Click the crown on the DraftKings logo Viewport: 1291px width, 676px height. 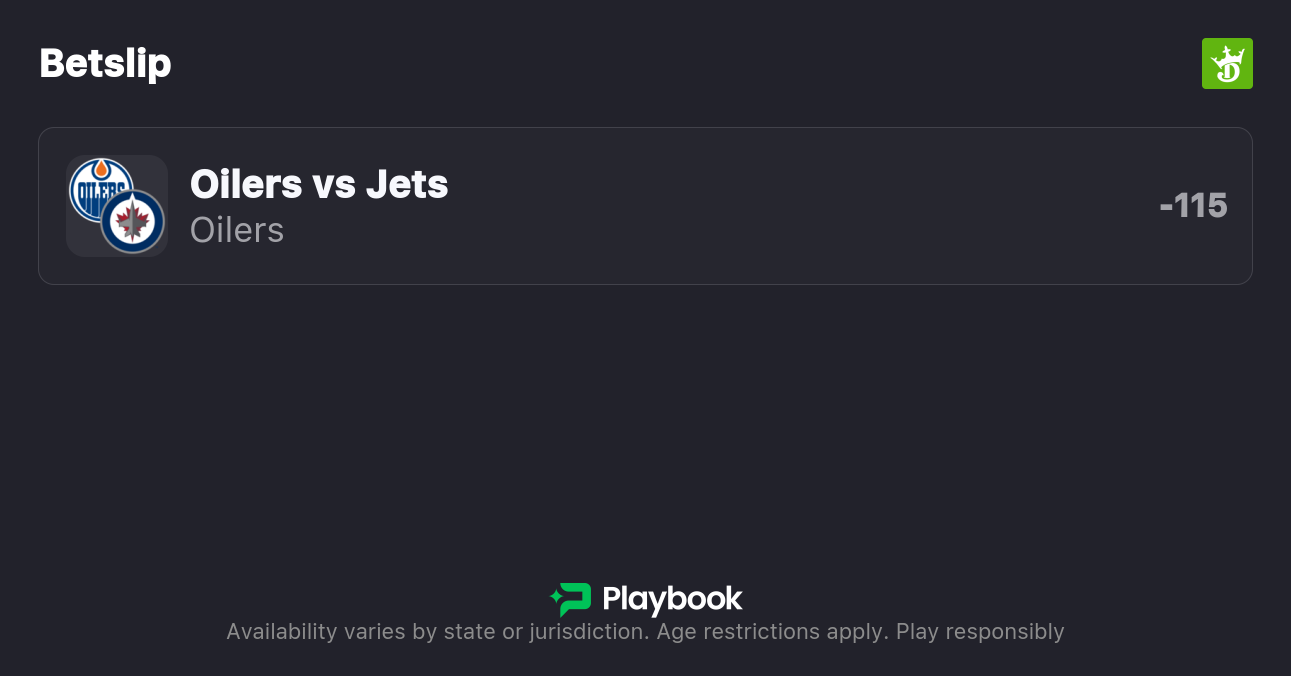click(1230, 54)
